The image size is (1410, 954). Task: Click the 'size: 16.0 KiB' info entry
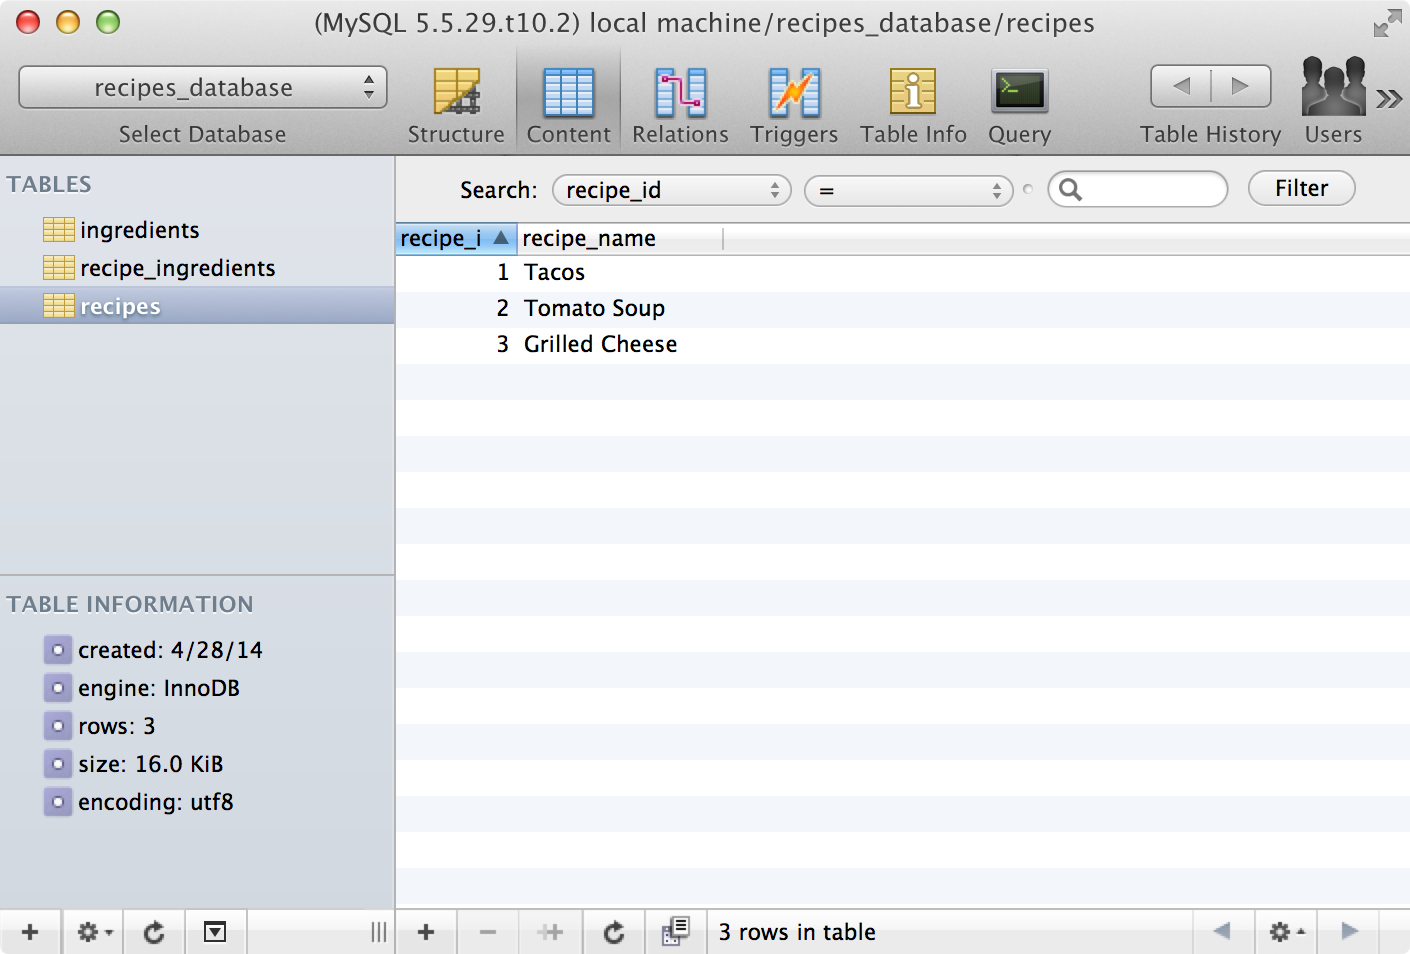pyautogui.click(x=151, y=764)
